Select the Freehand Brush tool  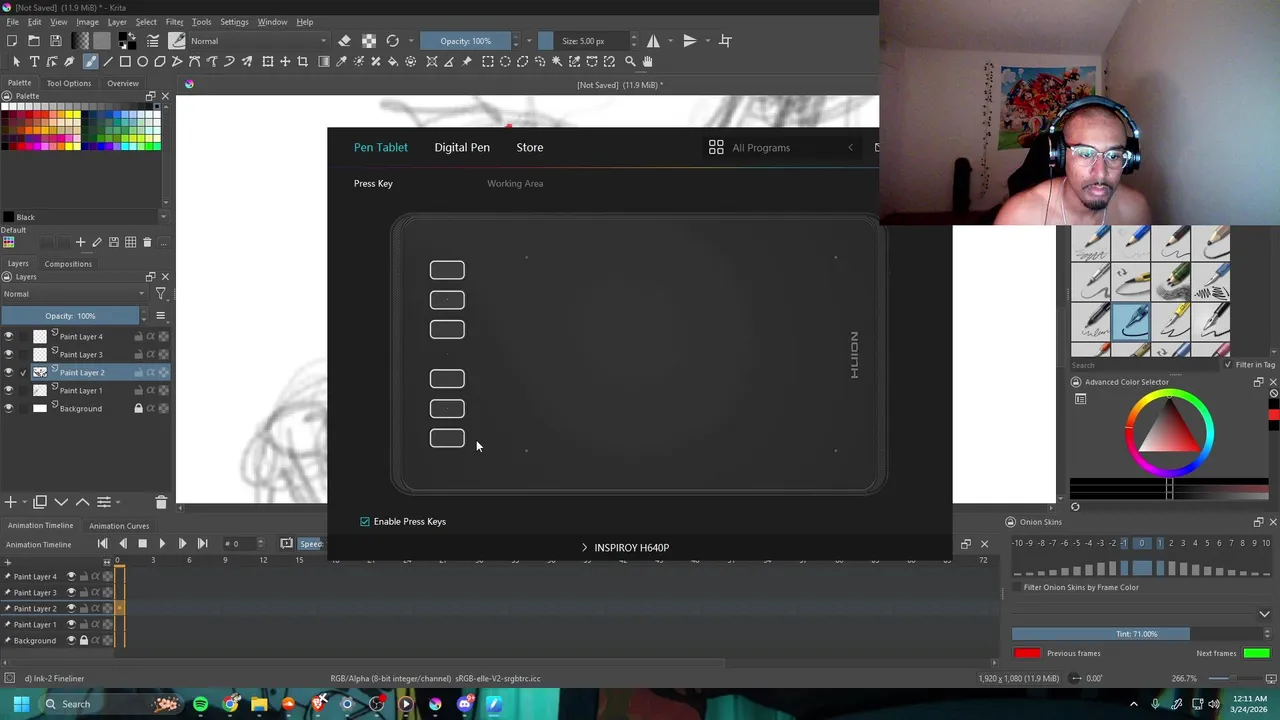[x=90, y=62]
